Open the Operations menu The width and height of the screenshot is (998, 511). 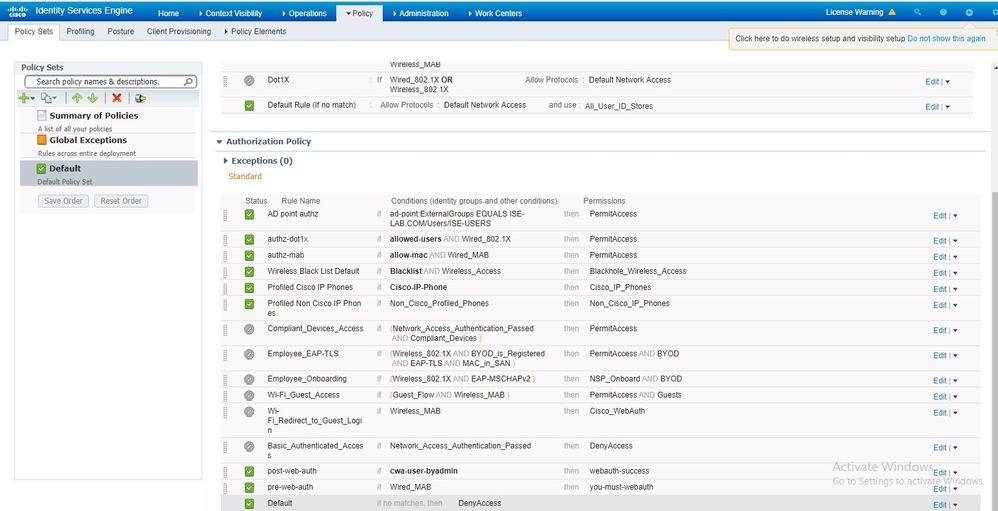coord(304,13)
